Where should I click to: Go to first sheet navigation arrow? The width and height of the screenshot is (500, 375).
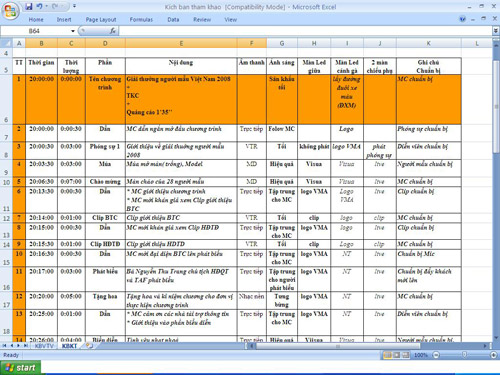tap(4, 346)
